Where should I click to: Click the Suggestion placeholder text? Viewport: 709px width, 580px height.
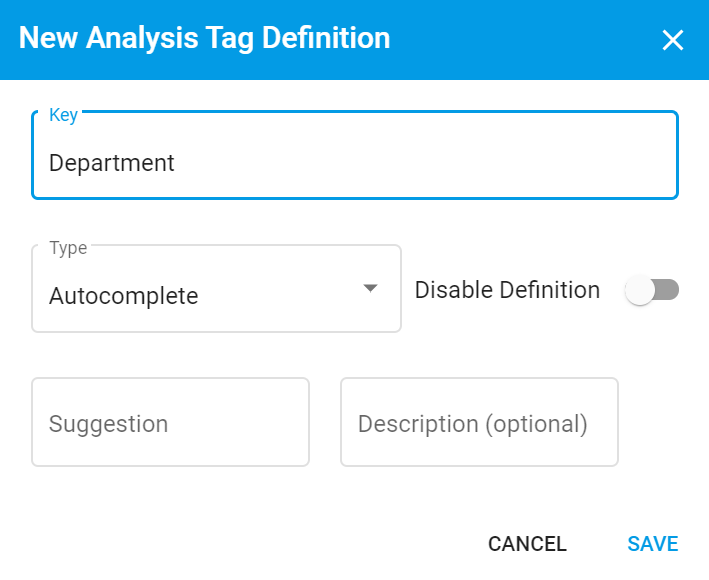point(109,424)
